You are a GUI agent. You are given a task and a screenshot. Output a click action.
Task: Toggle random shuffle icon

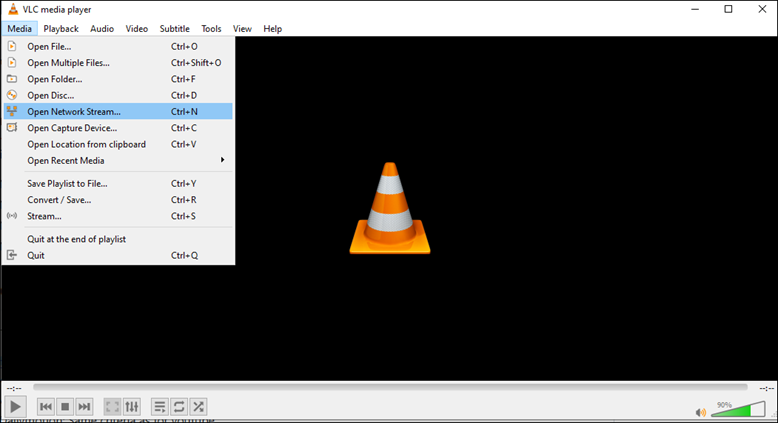point(198,407)
